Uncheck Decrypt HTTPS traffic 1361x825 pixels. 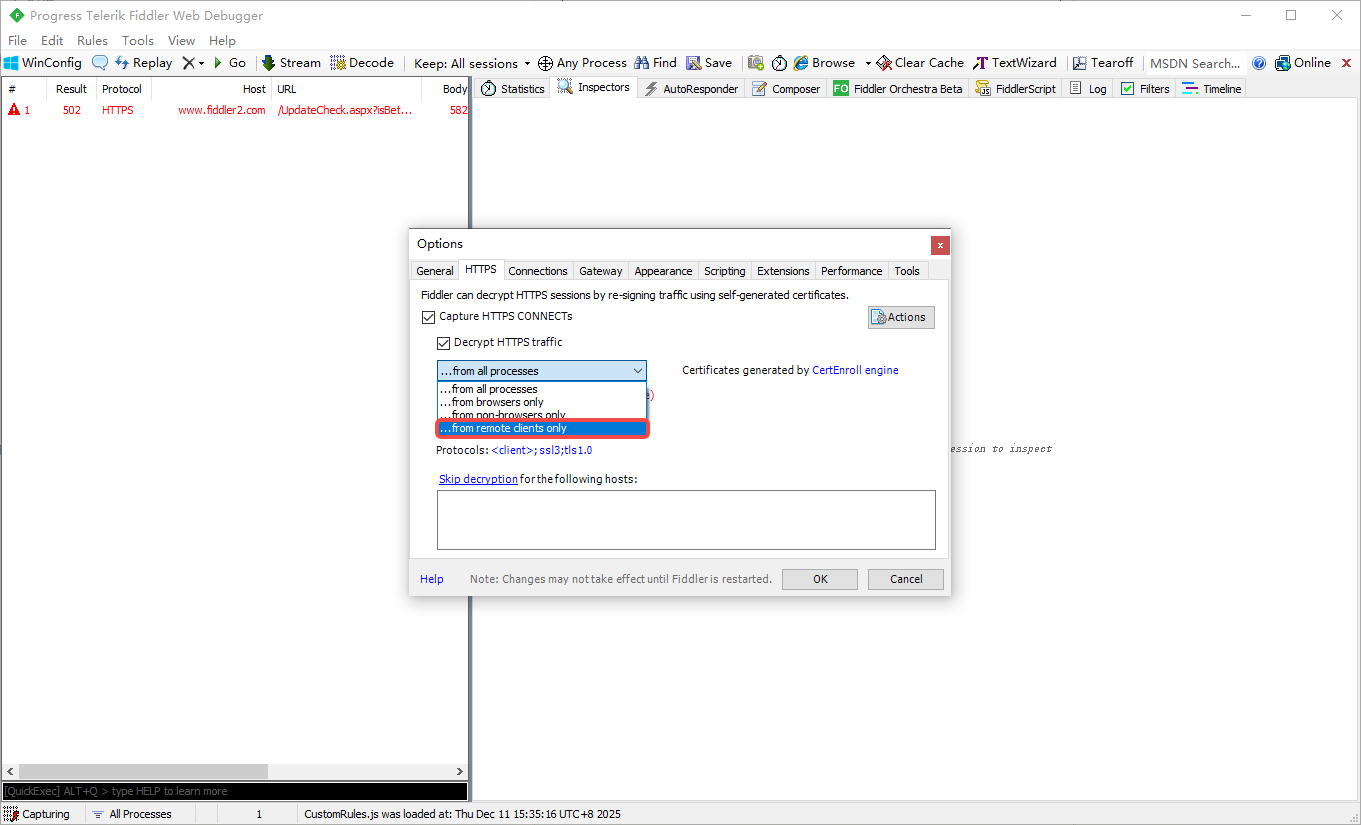pos(444,343)
